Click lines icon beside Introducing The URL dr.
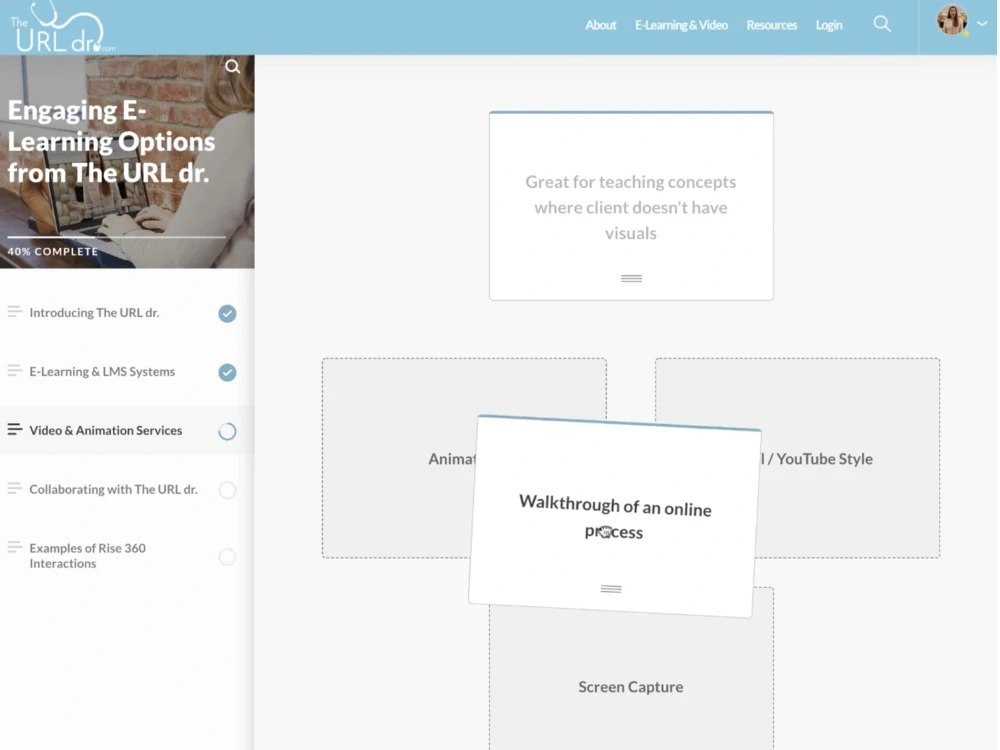The image size is (1000, 750). [x=14, y=312]
